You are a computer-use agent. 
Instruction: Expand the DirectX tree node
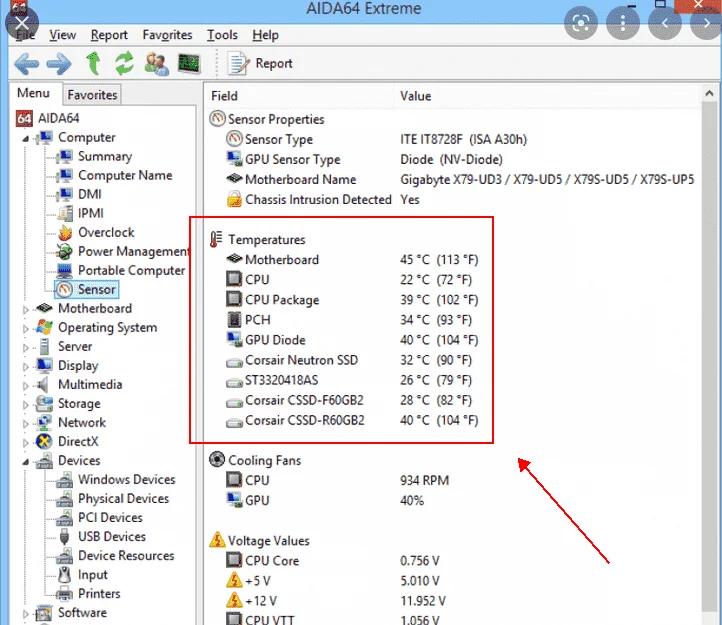(26, 443)
